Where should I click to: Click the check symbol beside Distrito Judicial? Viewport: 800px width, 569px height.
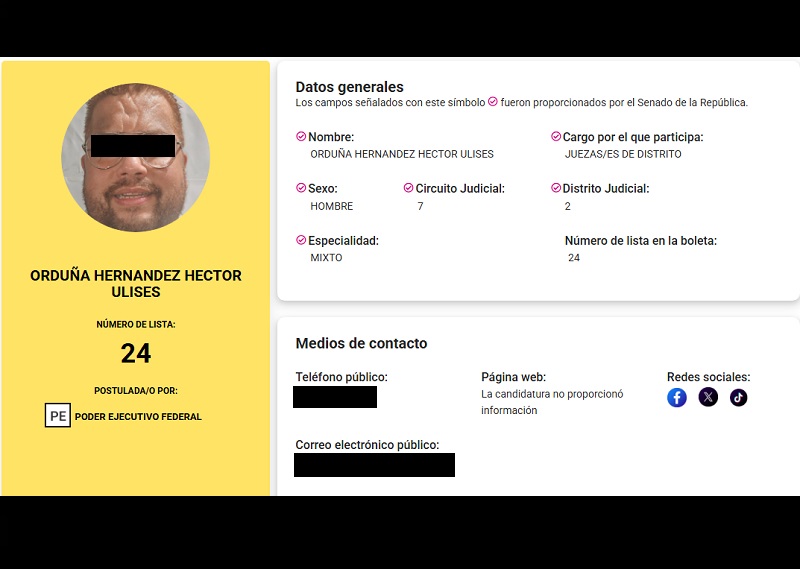556,188
